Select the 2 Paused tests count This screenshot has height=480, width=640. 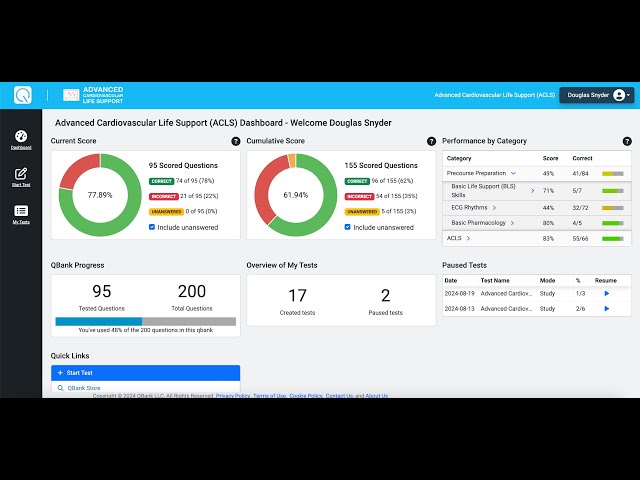click(x=385, y=296)
